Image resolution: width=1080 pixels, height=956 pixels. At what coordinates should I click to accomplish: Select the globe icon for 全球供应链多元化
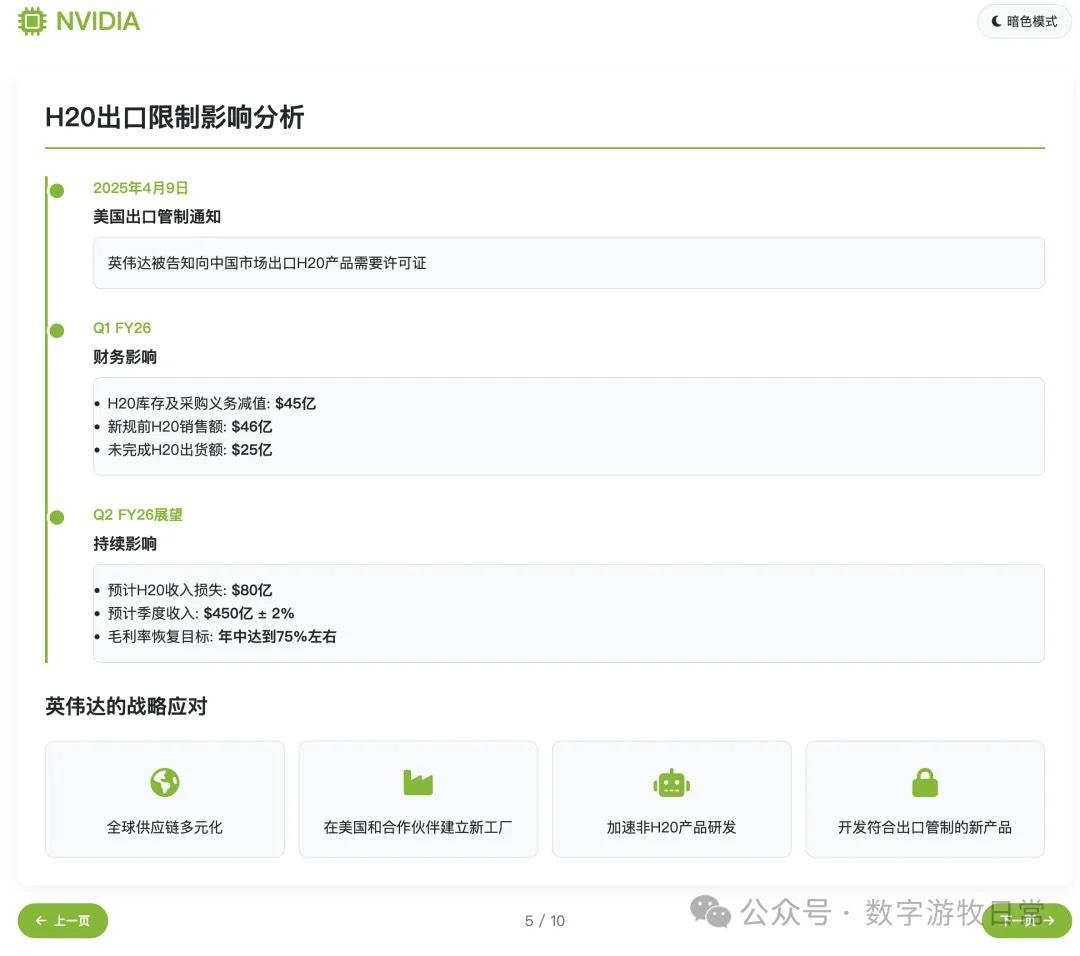click(x=164, y=783)
